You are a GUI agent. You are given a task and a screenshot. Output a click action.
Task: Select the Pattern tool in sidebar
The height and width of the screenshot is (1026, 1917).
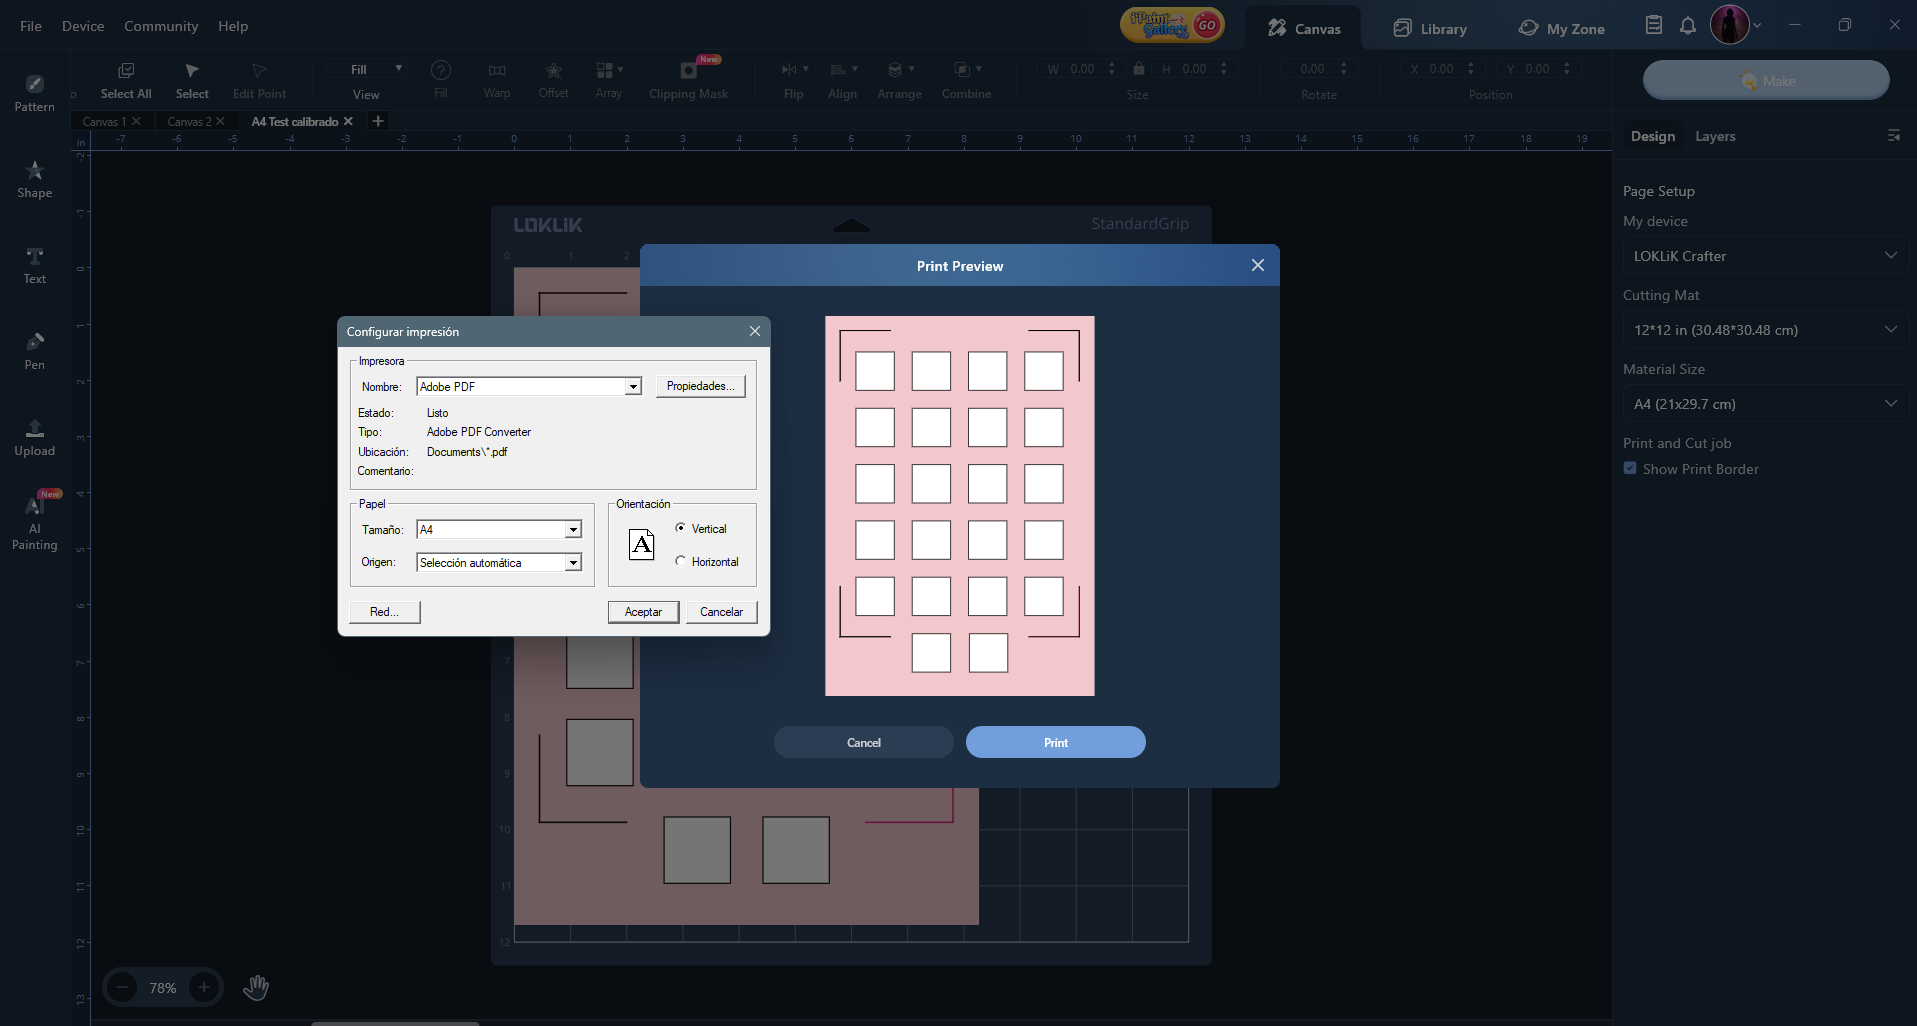tap(34, 92)
